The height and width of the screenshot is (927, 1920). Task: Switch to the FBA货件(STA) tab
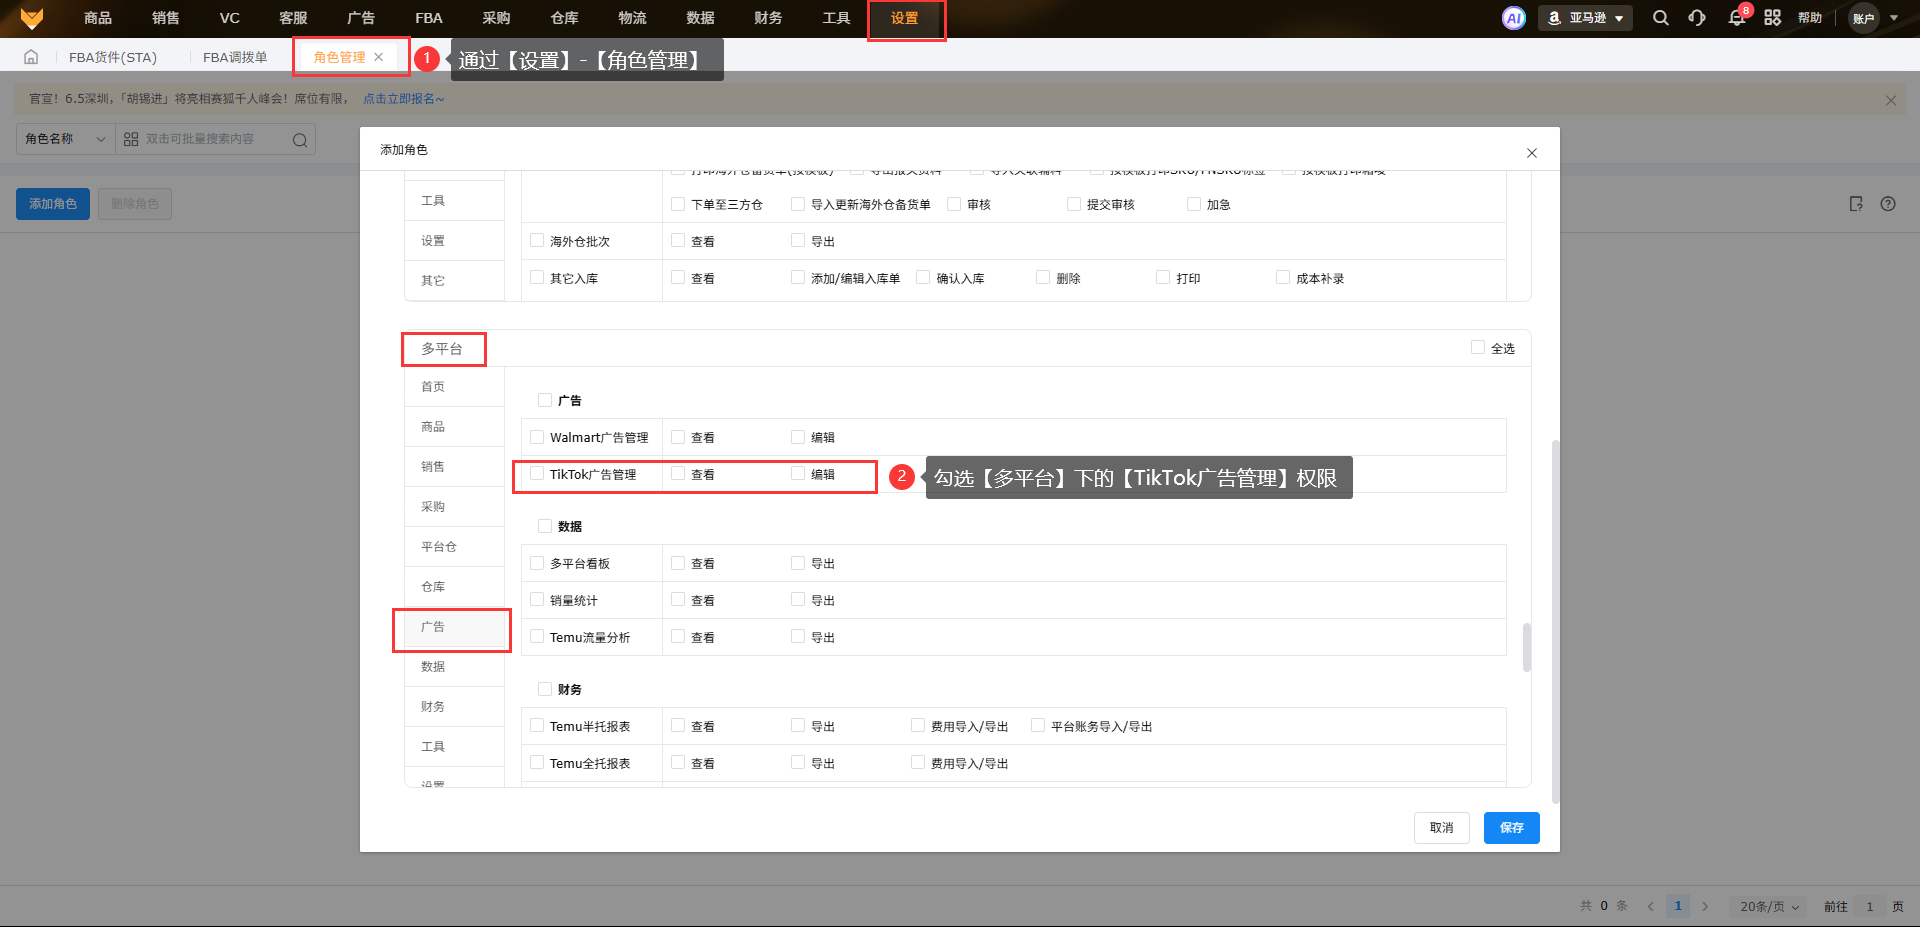[x=113, y=57]
